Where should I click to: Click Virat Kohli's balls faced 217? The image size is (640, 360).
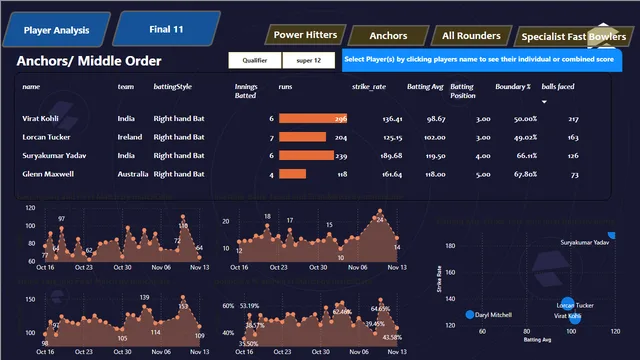pyautogui.click(x=573, y=119)
